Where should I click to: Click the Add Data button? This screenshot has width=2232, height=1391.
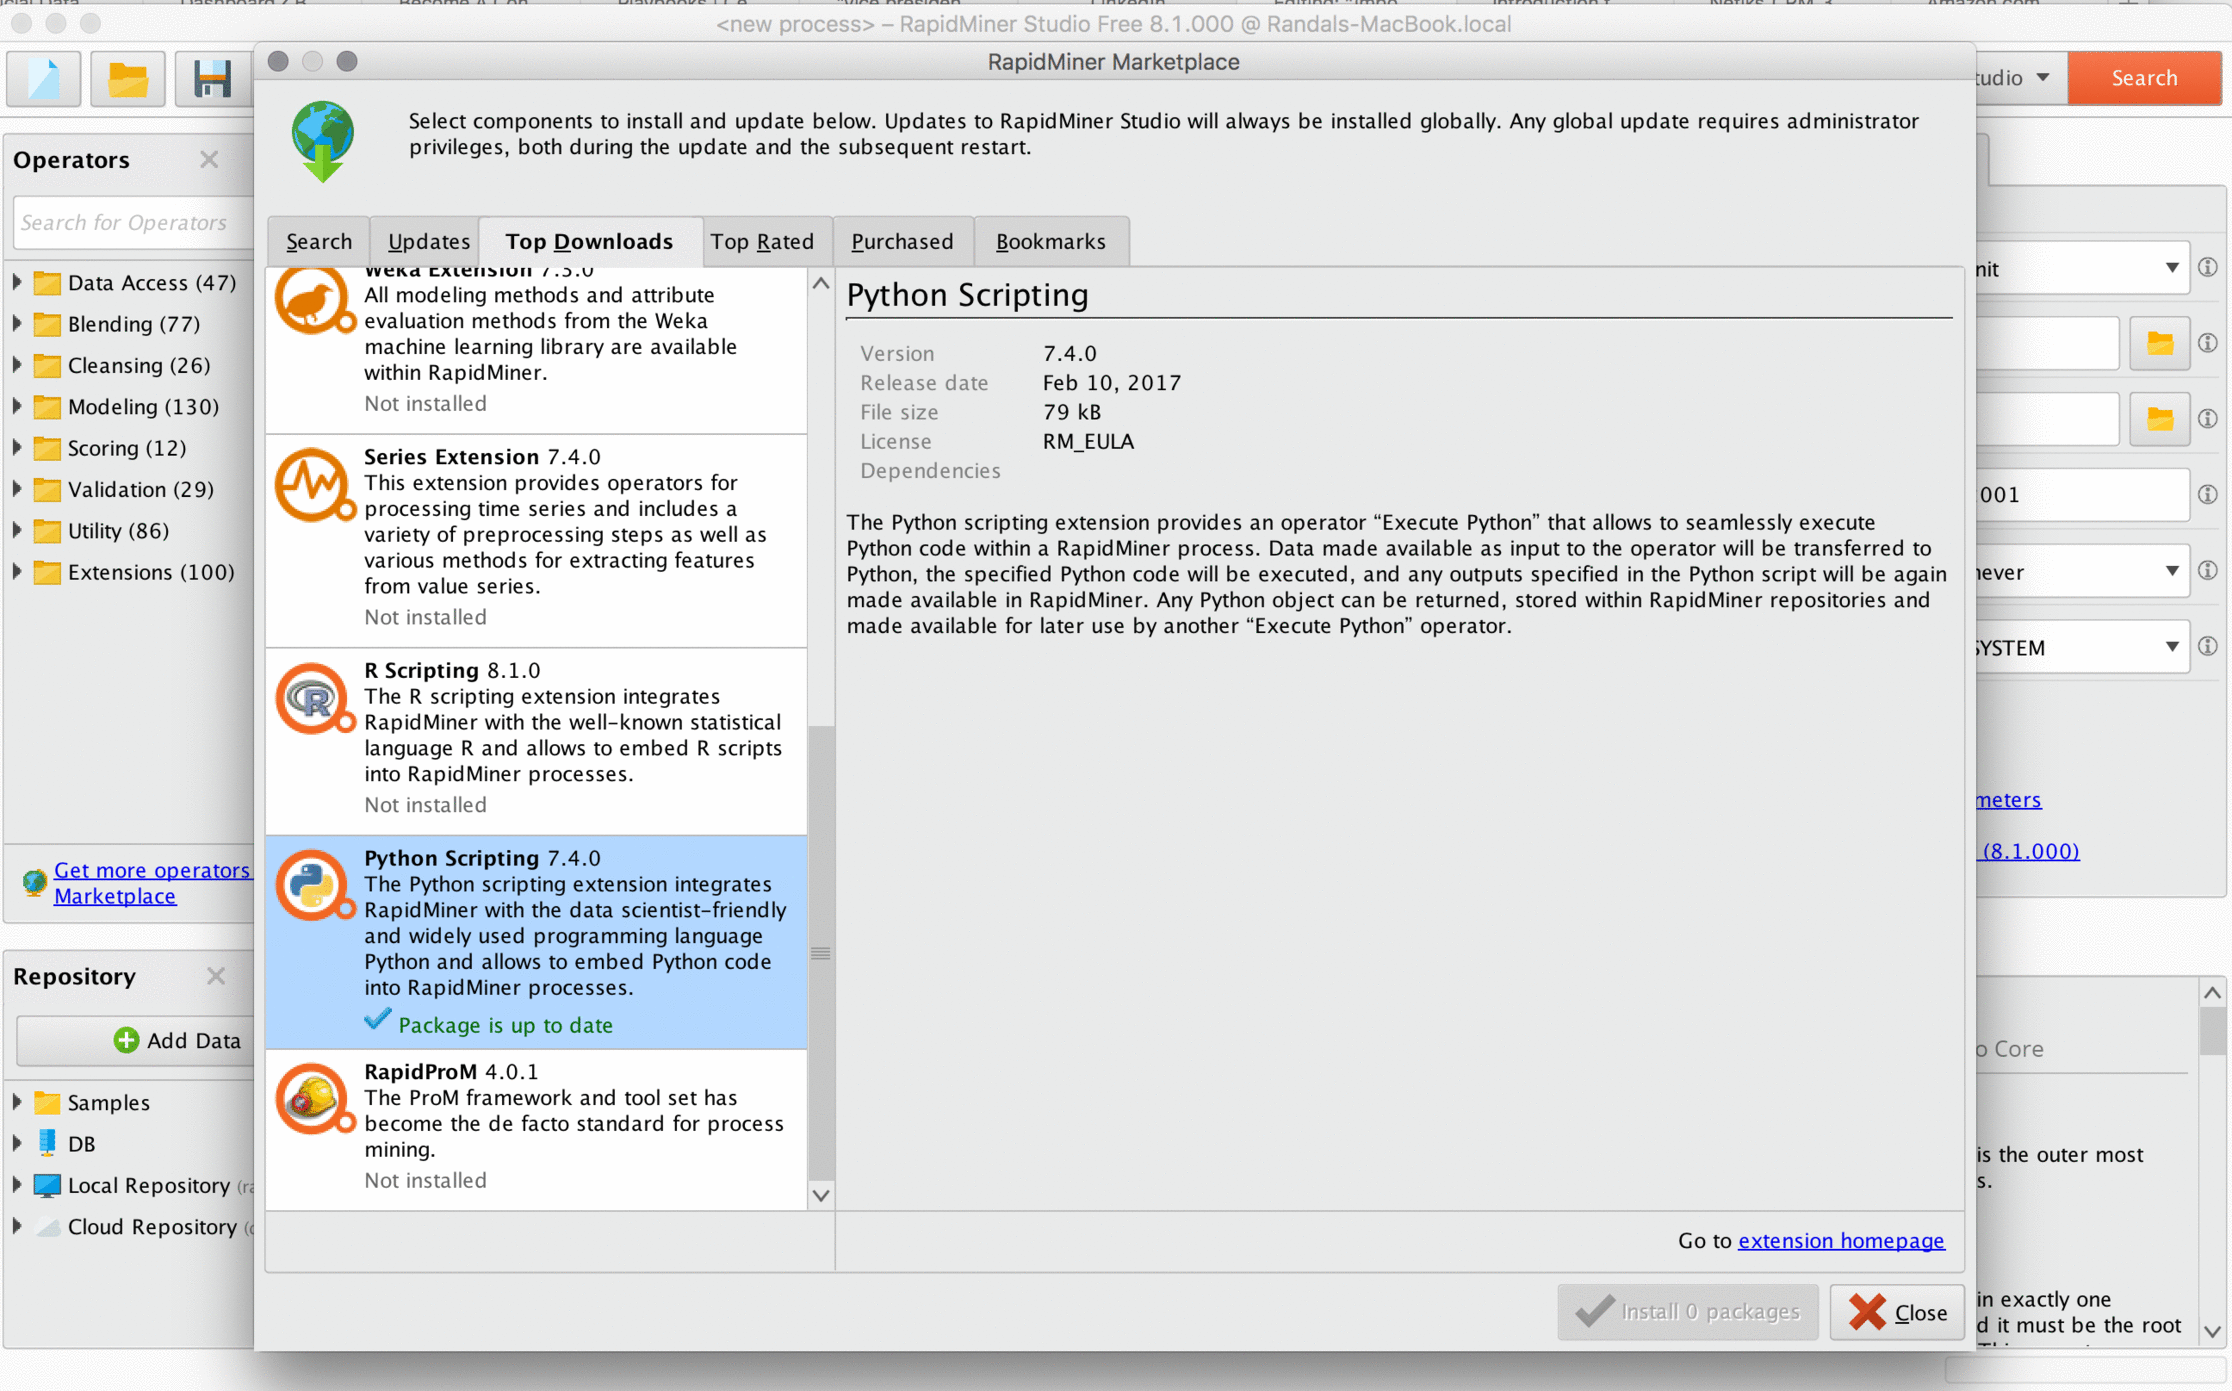pyautogui.click(x=136, y=1041)
